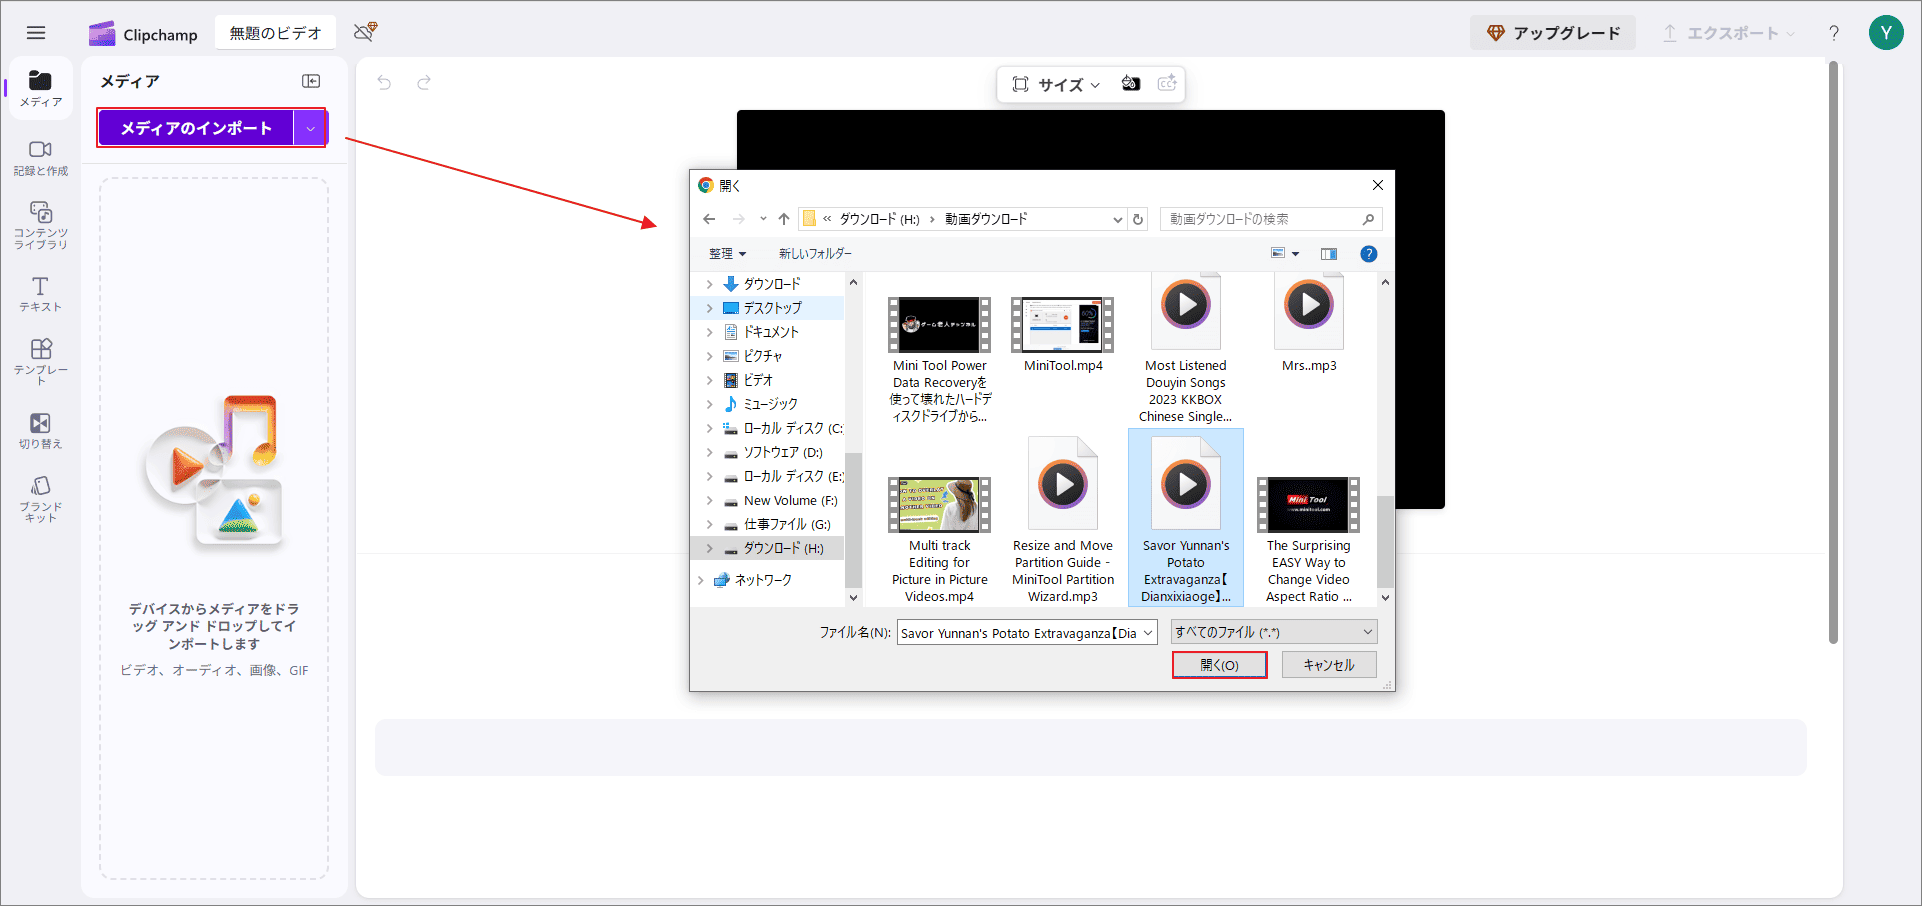
Task: Select Most Listened Douyin Songs file
Action: (x=1186, y=348)
